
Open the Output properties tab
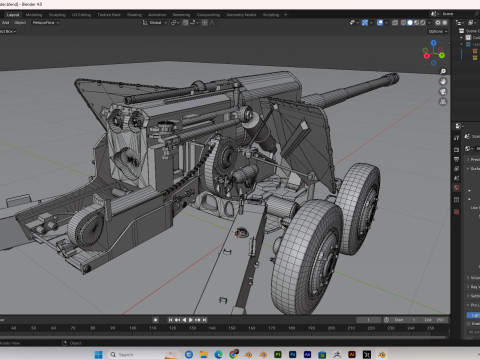tap(457, 159)
